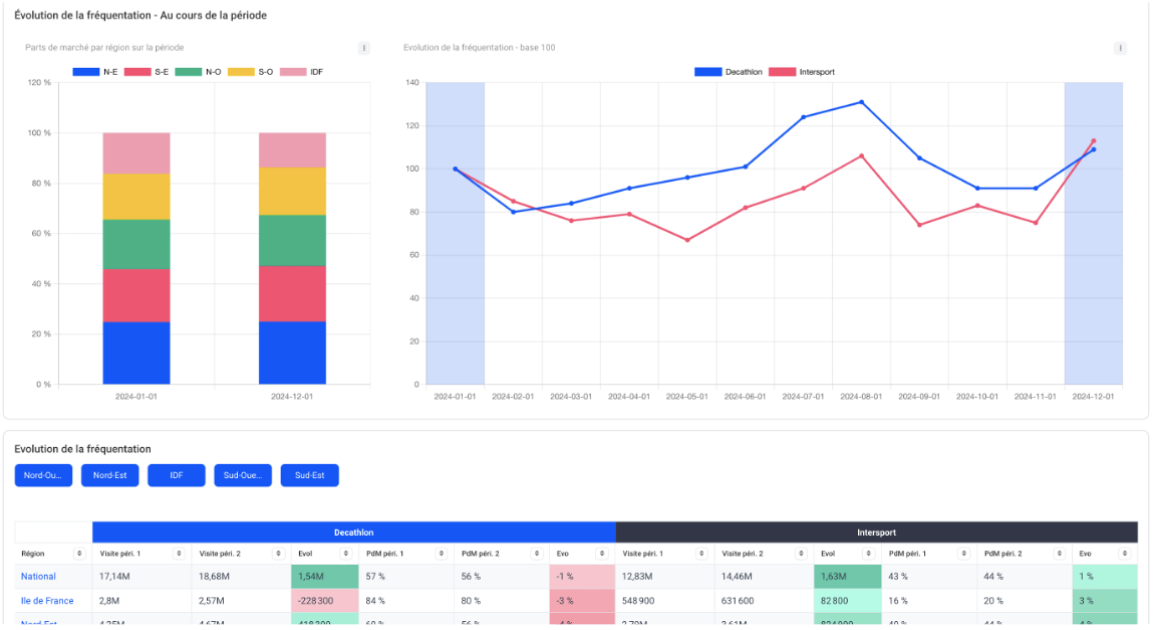The width and height of the screenshot is (1154, 630).
Task: Click the red -3 % evolution cell
Action: coord(582,601)
